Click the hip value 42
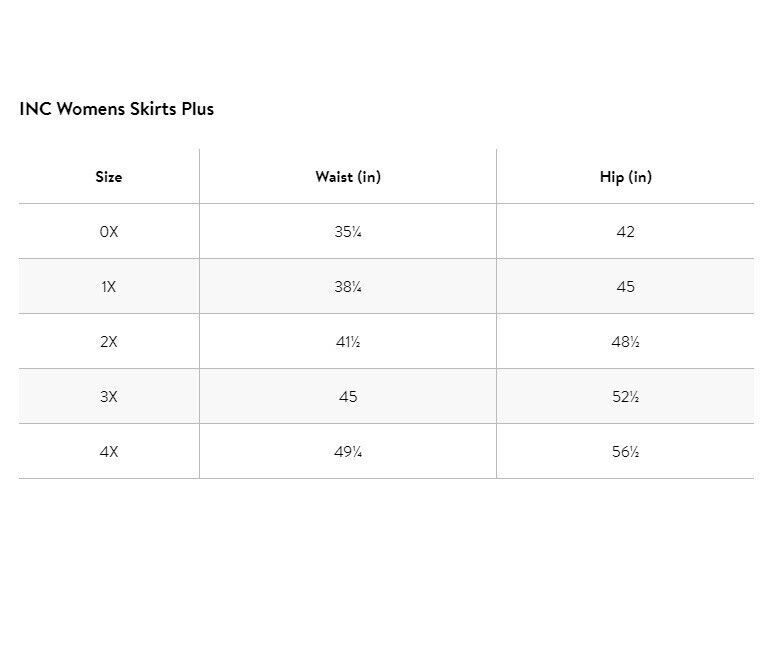Viewport: 768px width, 646px height. [x=625, y=232]
